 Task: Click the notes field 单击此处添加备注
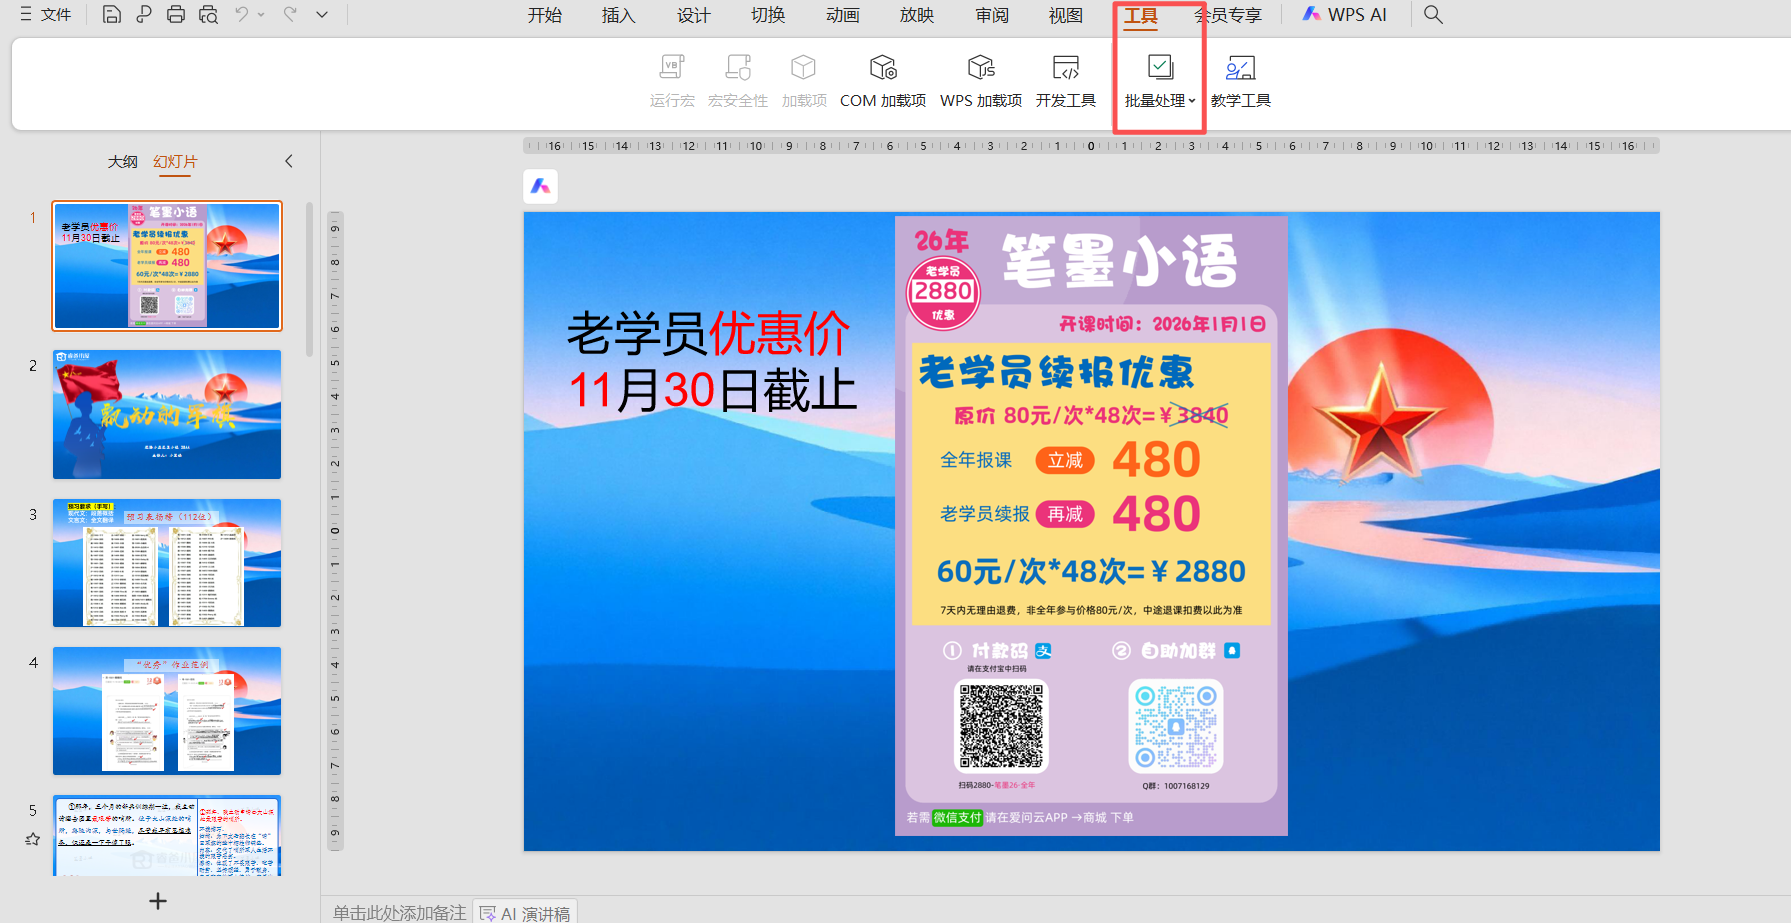tap(400, 913)
